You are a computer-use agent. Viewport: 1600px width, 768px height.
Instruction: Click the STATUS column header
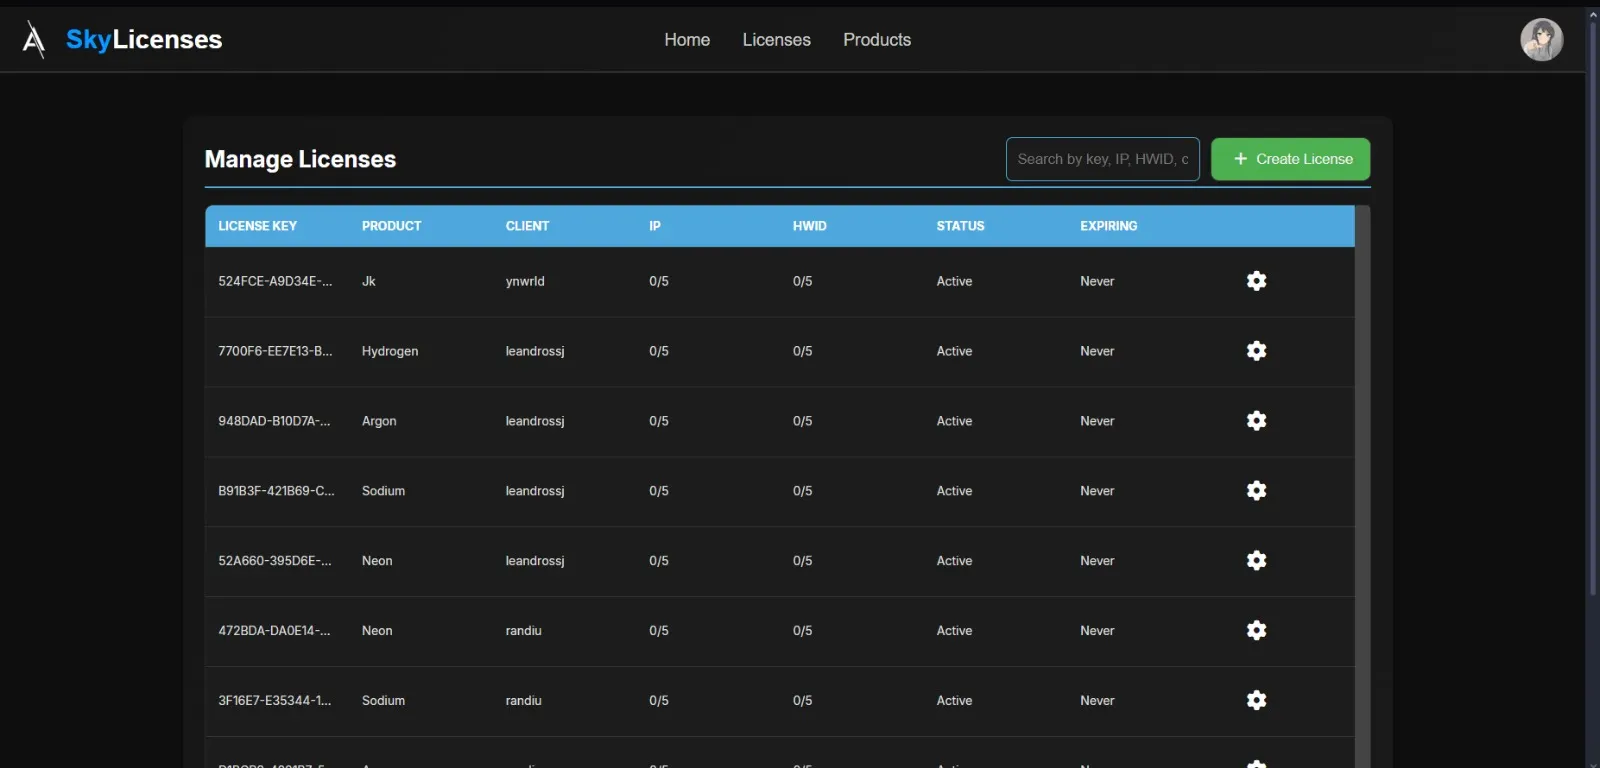960,226
